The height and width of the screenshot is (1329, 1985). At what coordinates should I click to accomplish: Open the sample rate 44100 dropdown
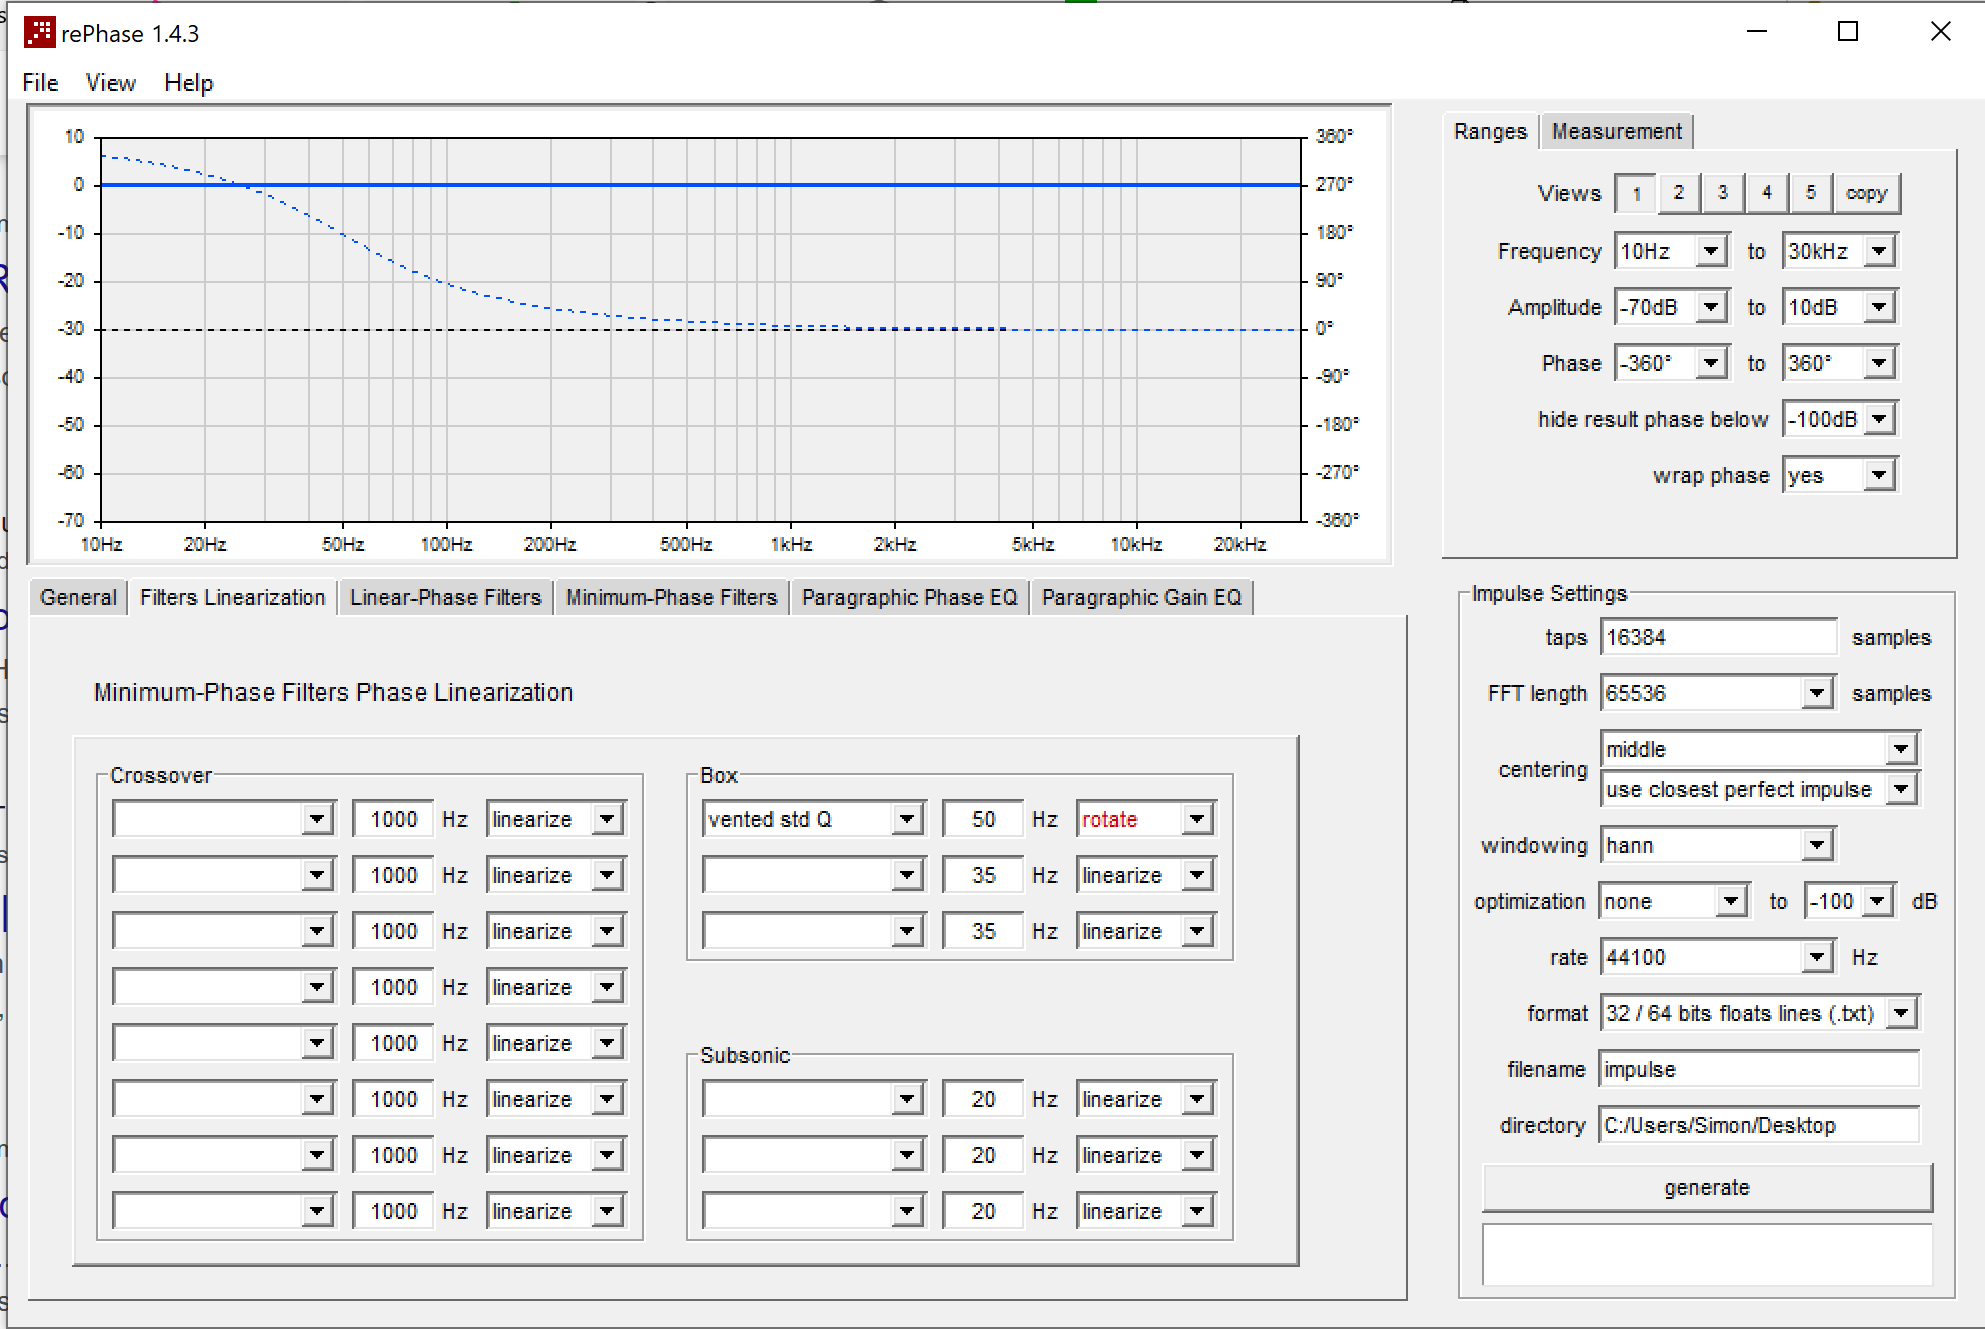coord(1717,957)
